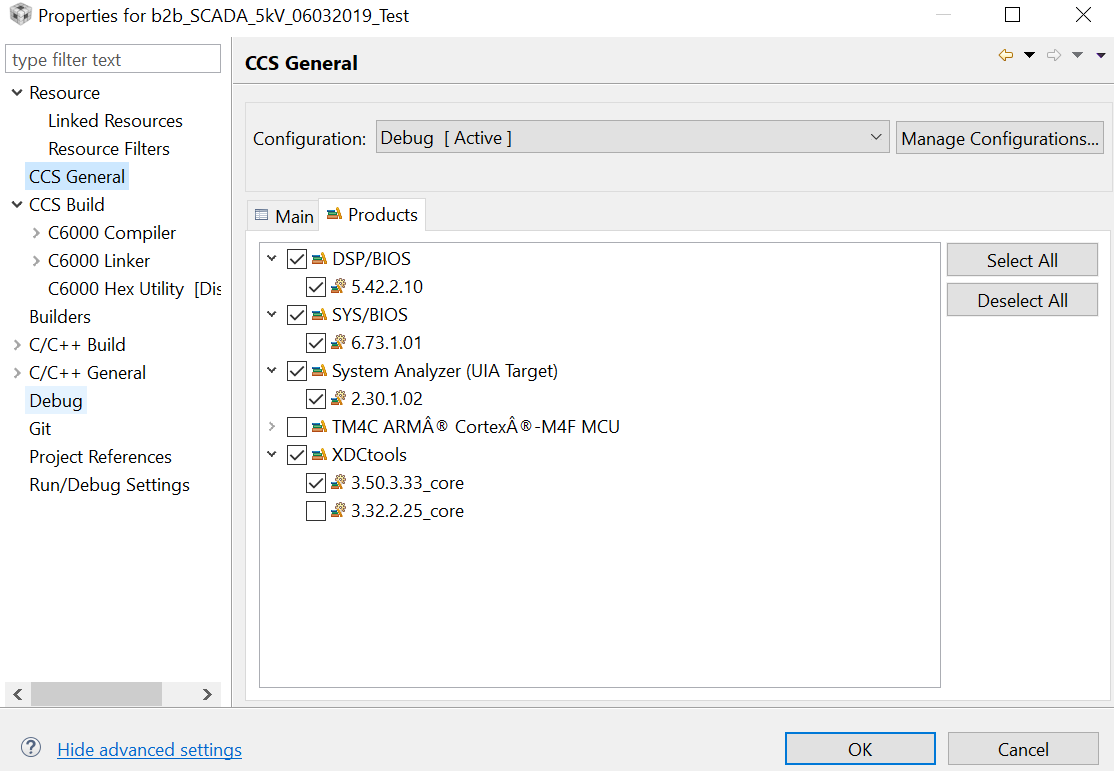This screenshot has width=1114, height=771.
Task: Click the System Analyzer (UIA Target) package icon
Action: coord(318,370)
